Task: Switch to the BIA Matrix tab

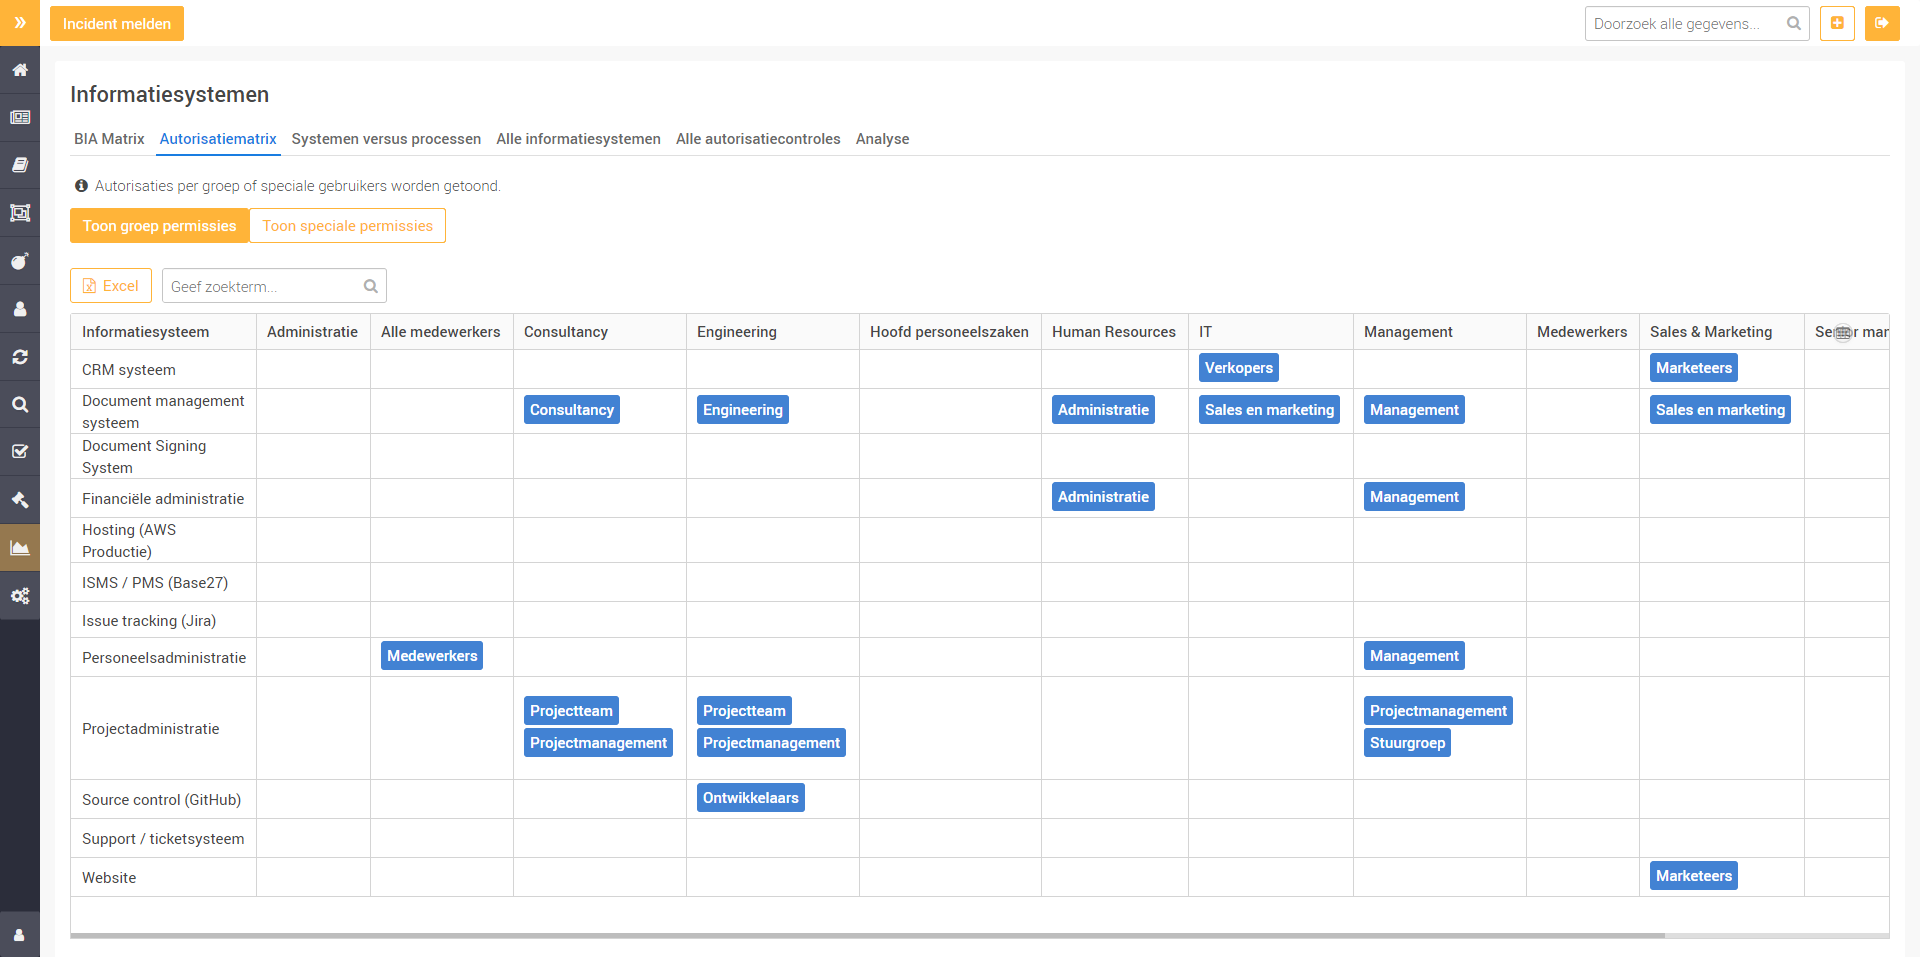Action: point(109,139)
